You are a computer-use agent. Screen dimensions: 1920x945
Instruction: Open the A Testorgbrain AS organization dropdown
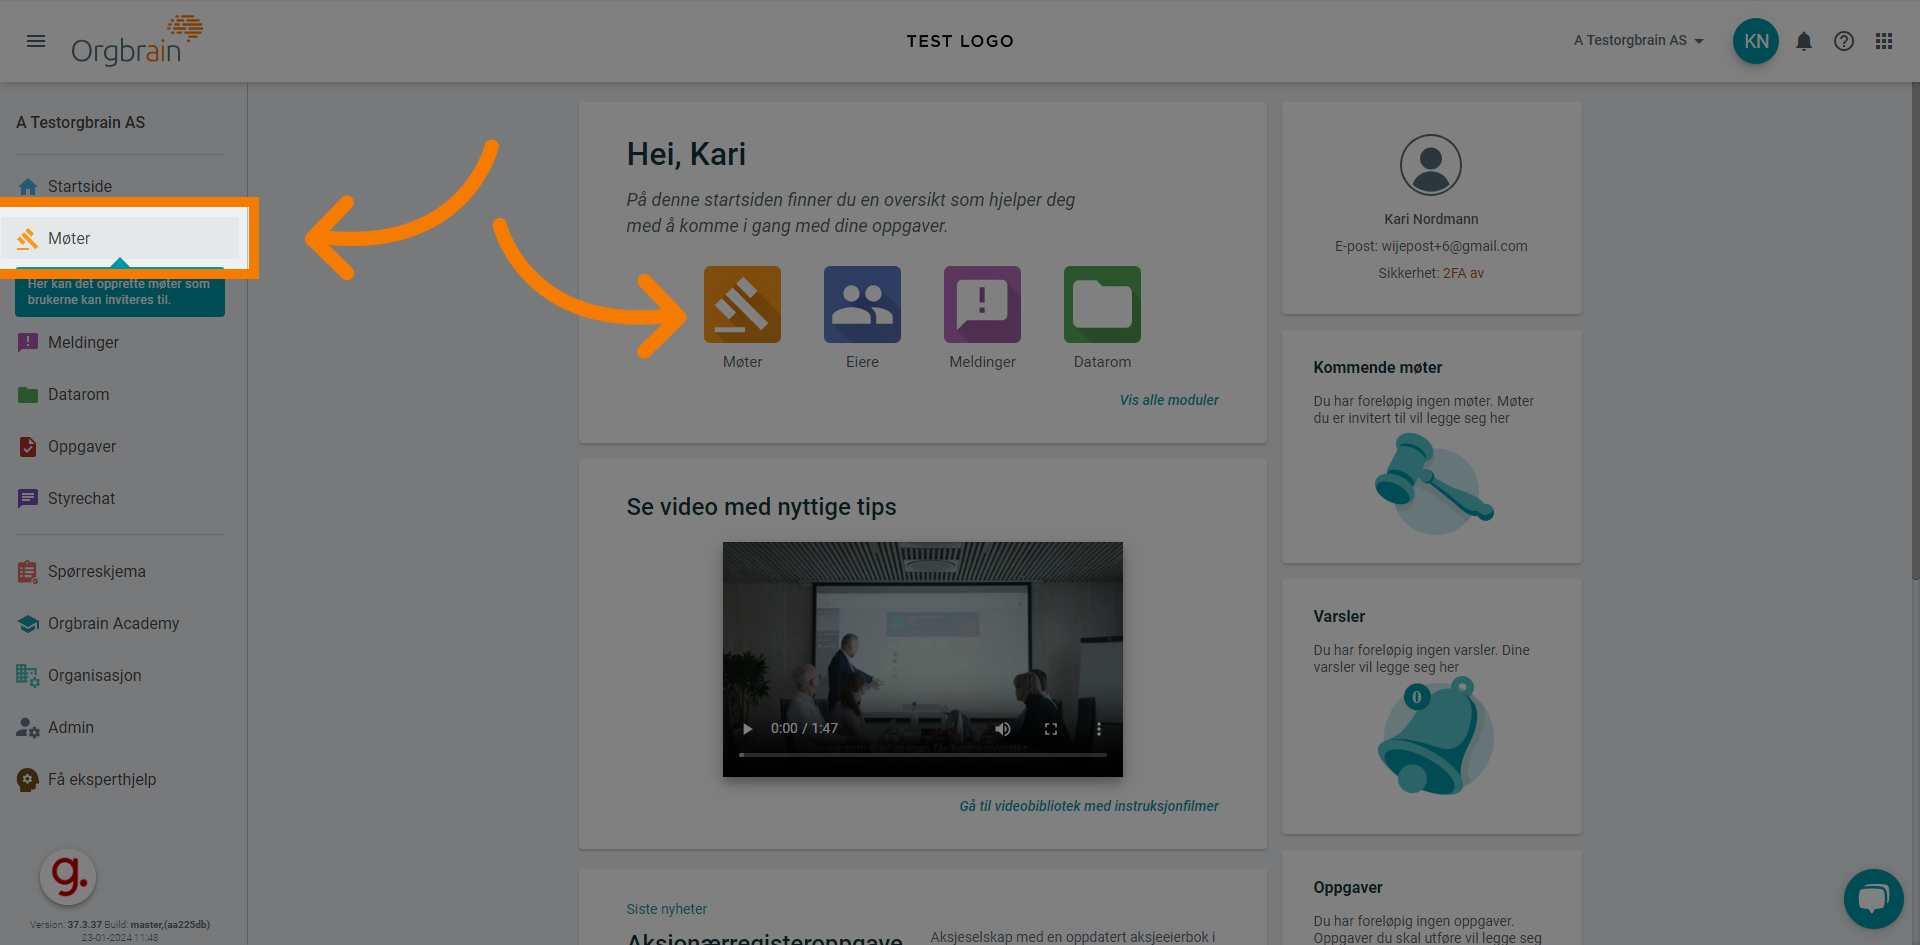coord(1639,41)
